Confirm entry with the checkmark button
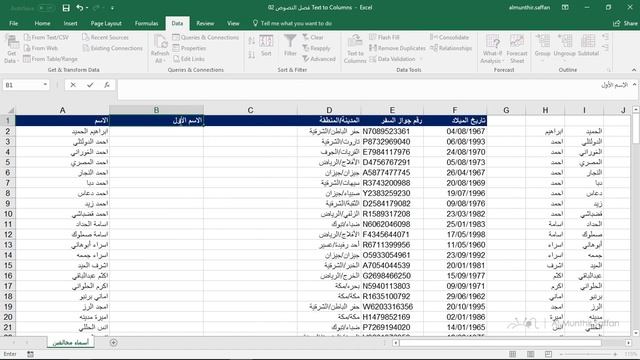 click(90, 85)
